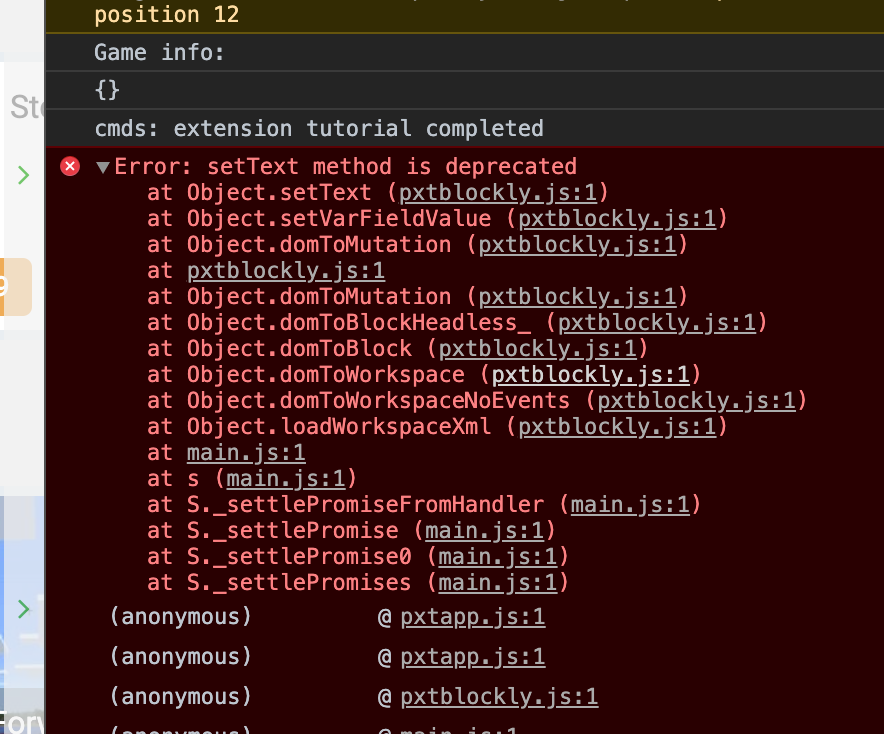Open pxtblockly.js:1 from the bottom anonymous frame
Screen dimensions: 884x734
[x=500, y=697]
